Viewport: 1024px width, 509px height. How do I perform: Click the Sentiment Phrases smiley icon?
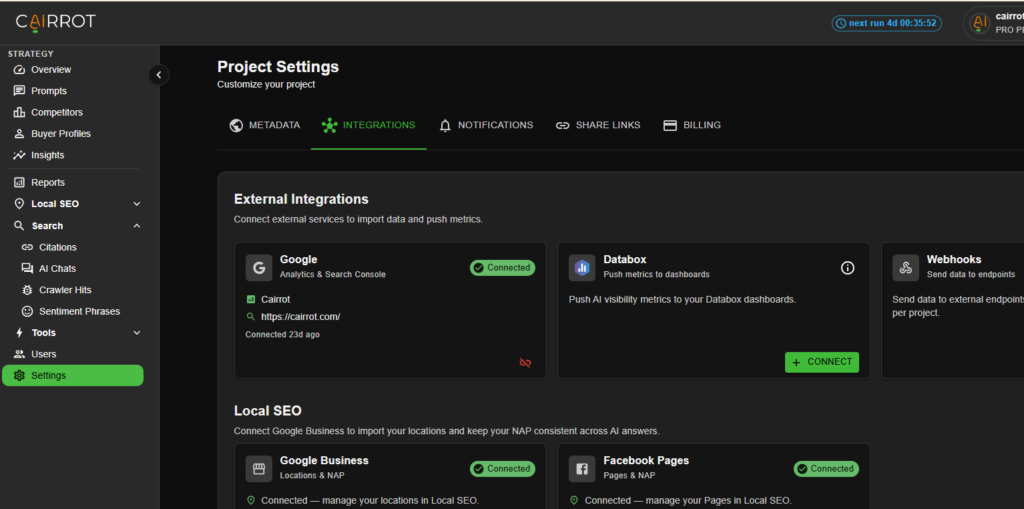point(27,311)
